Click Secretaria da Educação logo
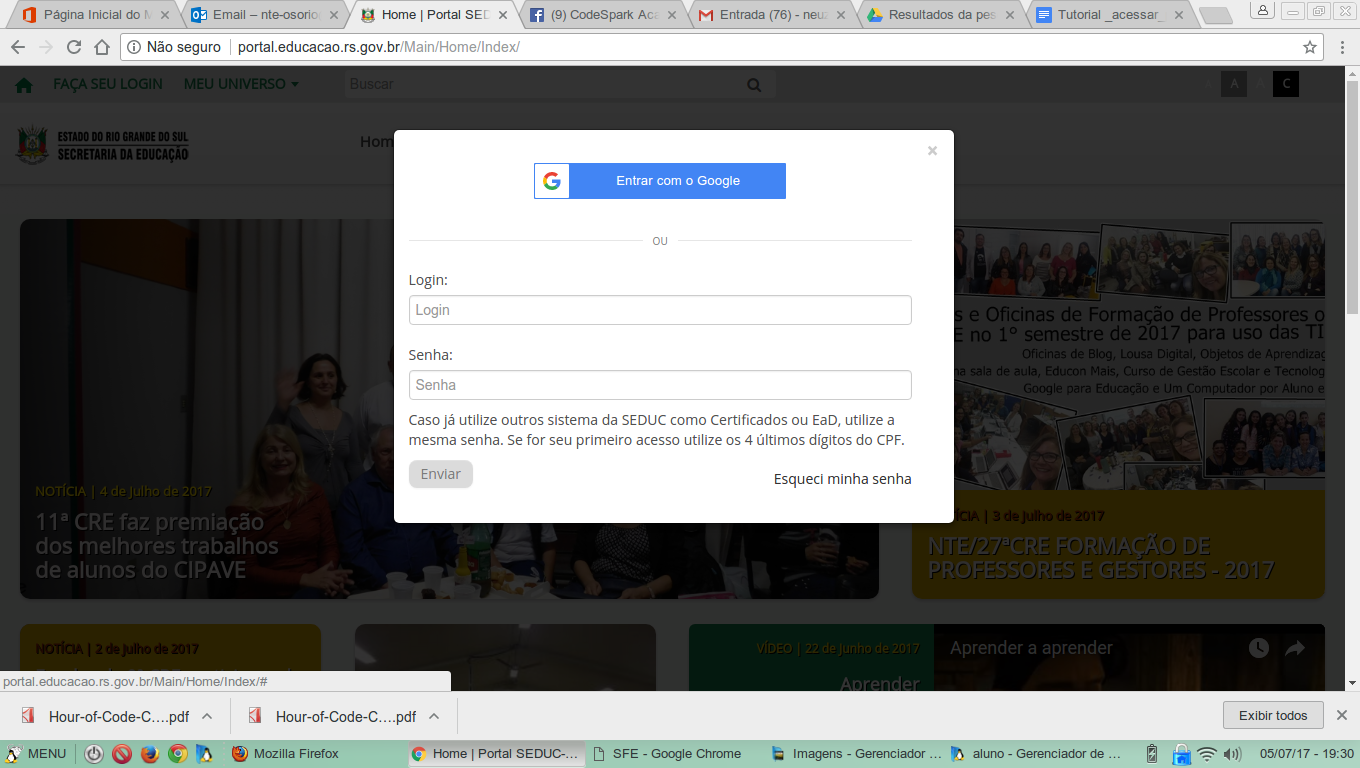1360x768 pixels. coord(103,146)
